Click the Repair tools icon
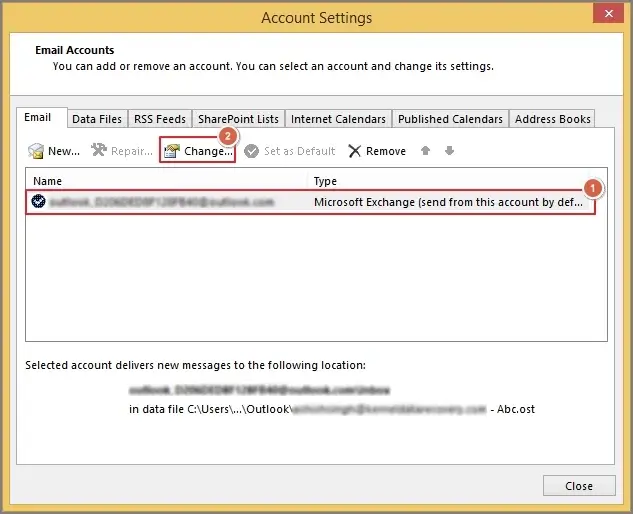The image size is (633, 514). click(x=98, y=151)
